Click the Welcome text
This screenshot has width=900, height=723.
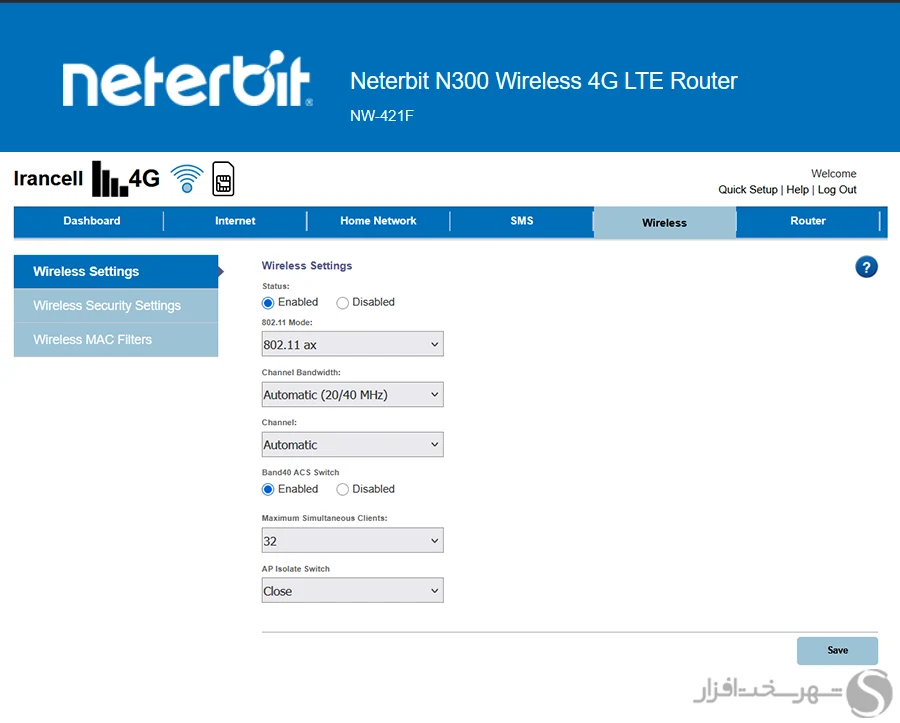[833, 174]
